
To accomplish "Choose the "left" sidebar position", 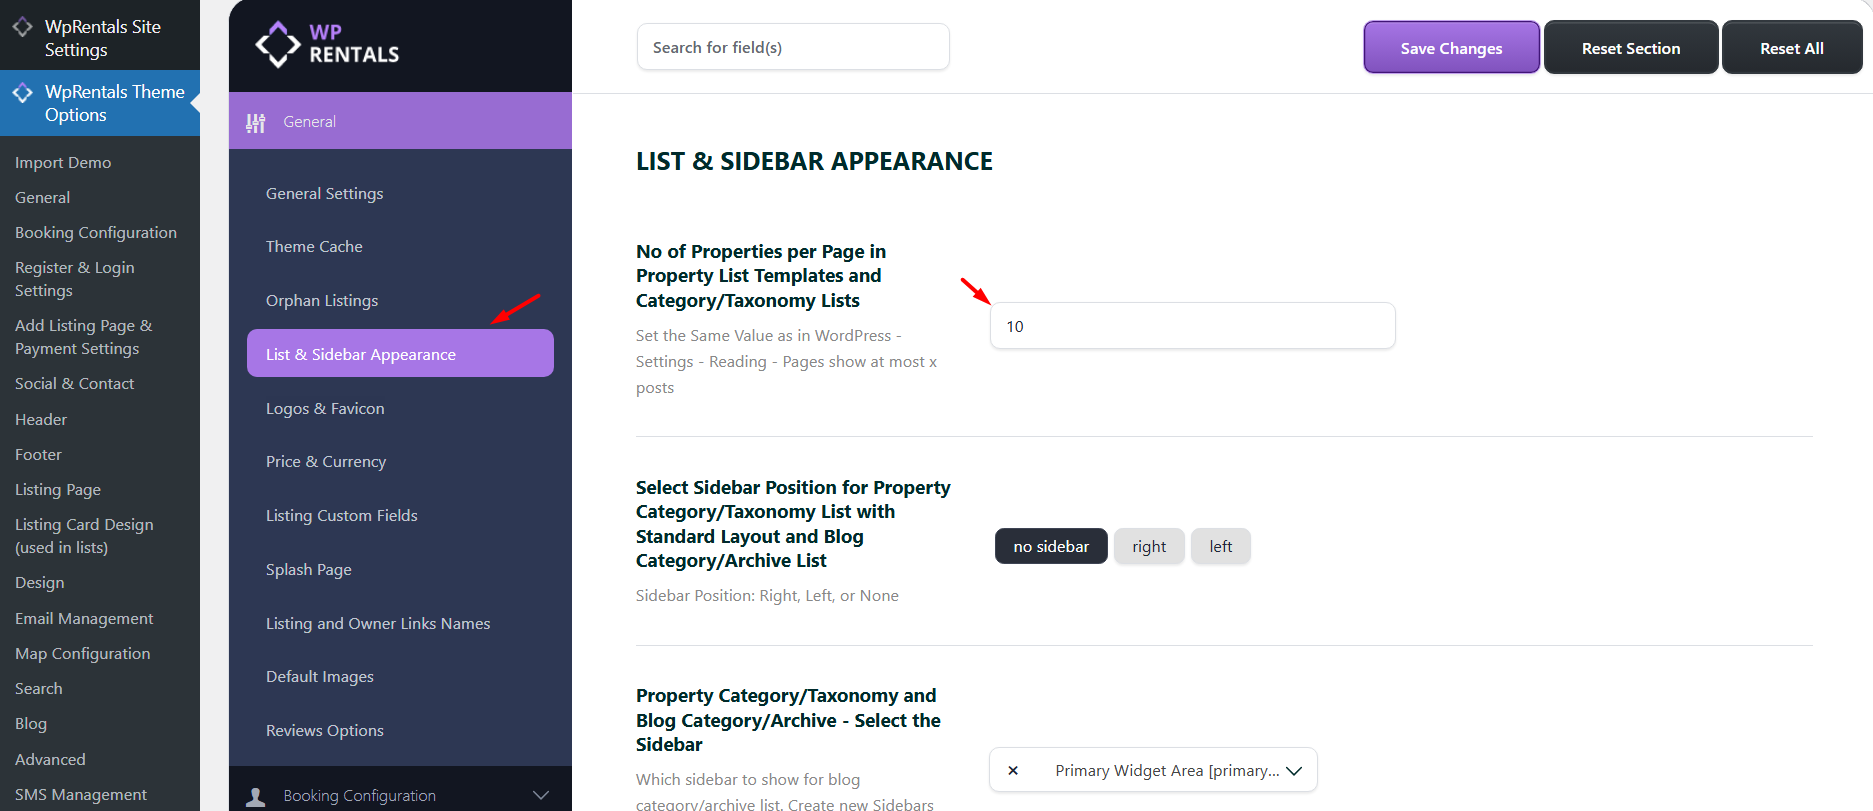I will pyautogui.click(x=1220, y=546).
